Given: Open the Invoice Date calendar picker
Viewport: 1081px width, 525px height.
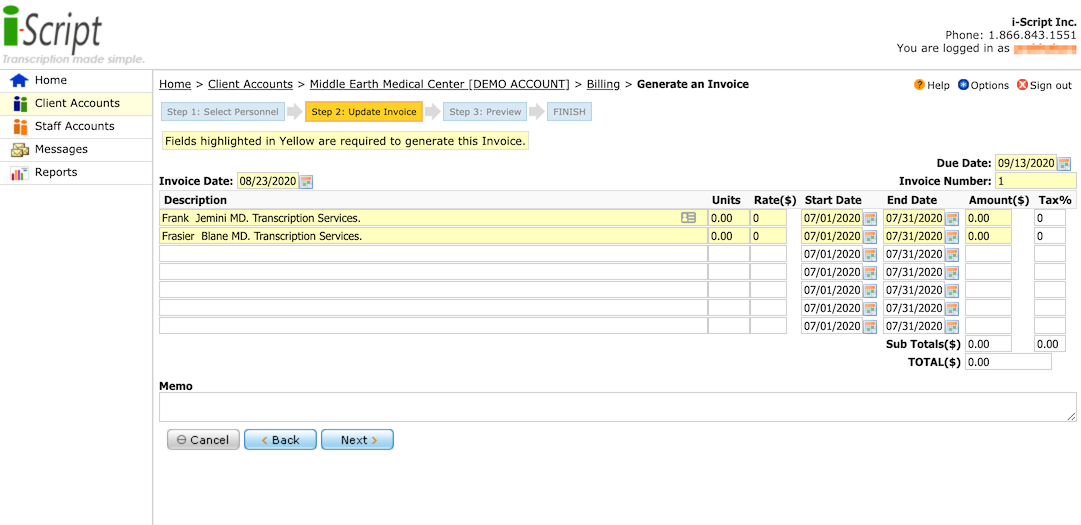Looking at the screenshot, I should coord(306,181).
